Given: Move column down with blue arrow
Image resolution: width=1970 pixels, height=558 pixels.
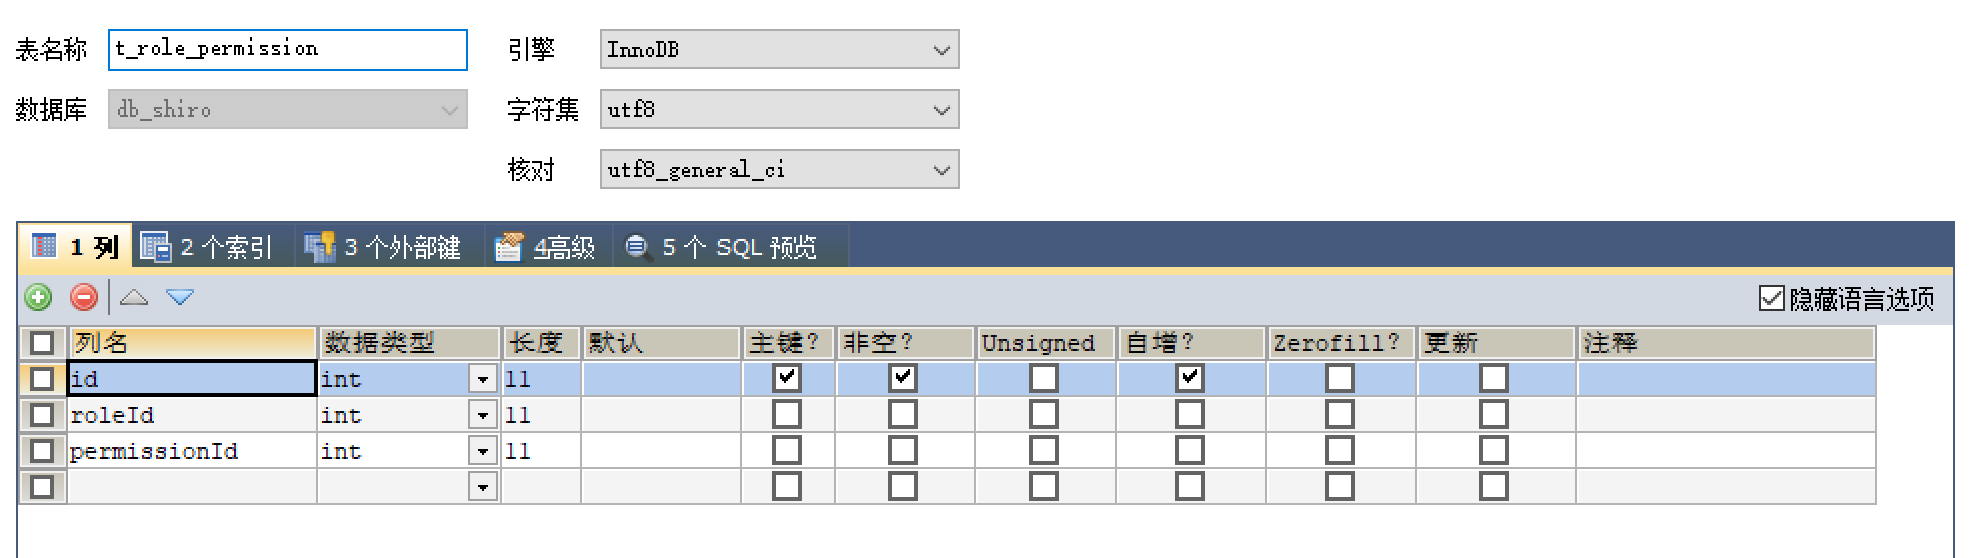Looking at the screenshot, I should coord(180,297).
